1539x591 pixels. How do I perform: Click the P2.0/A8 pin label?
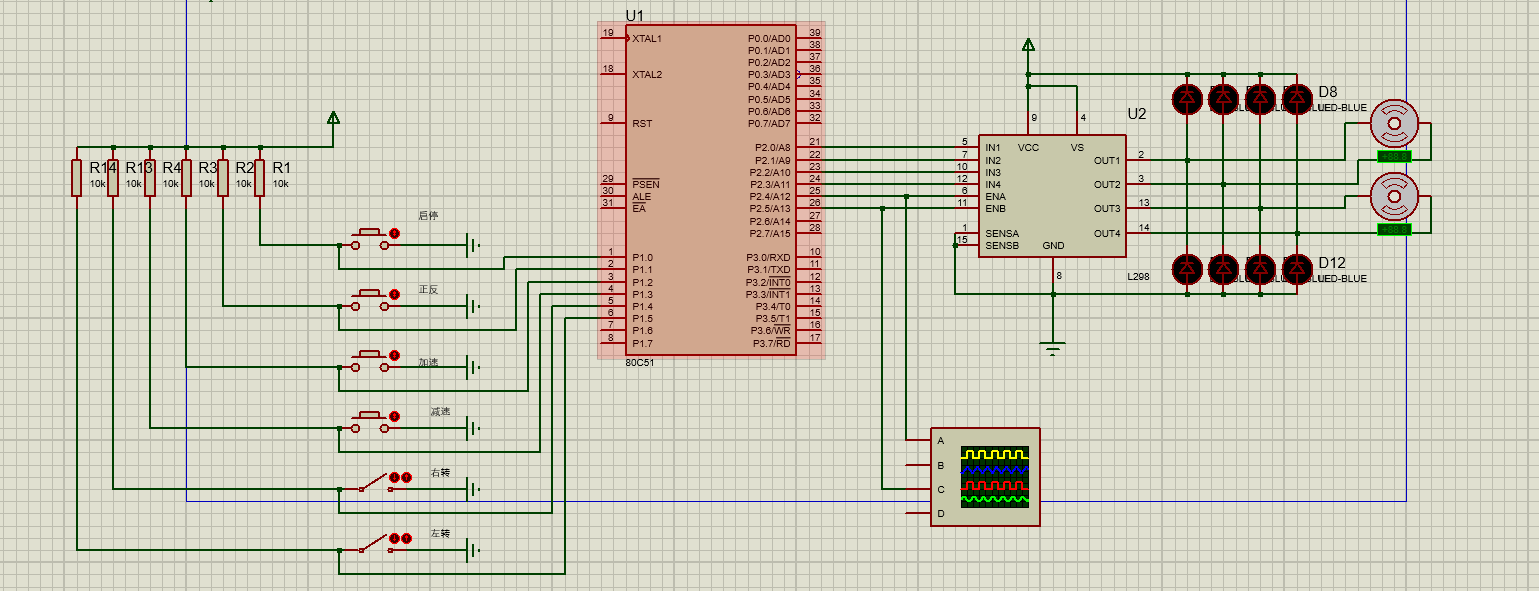(x=772, y=148)
